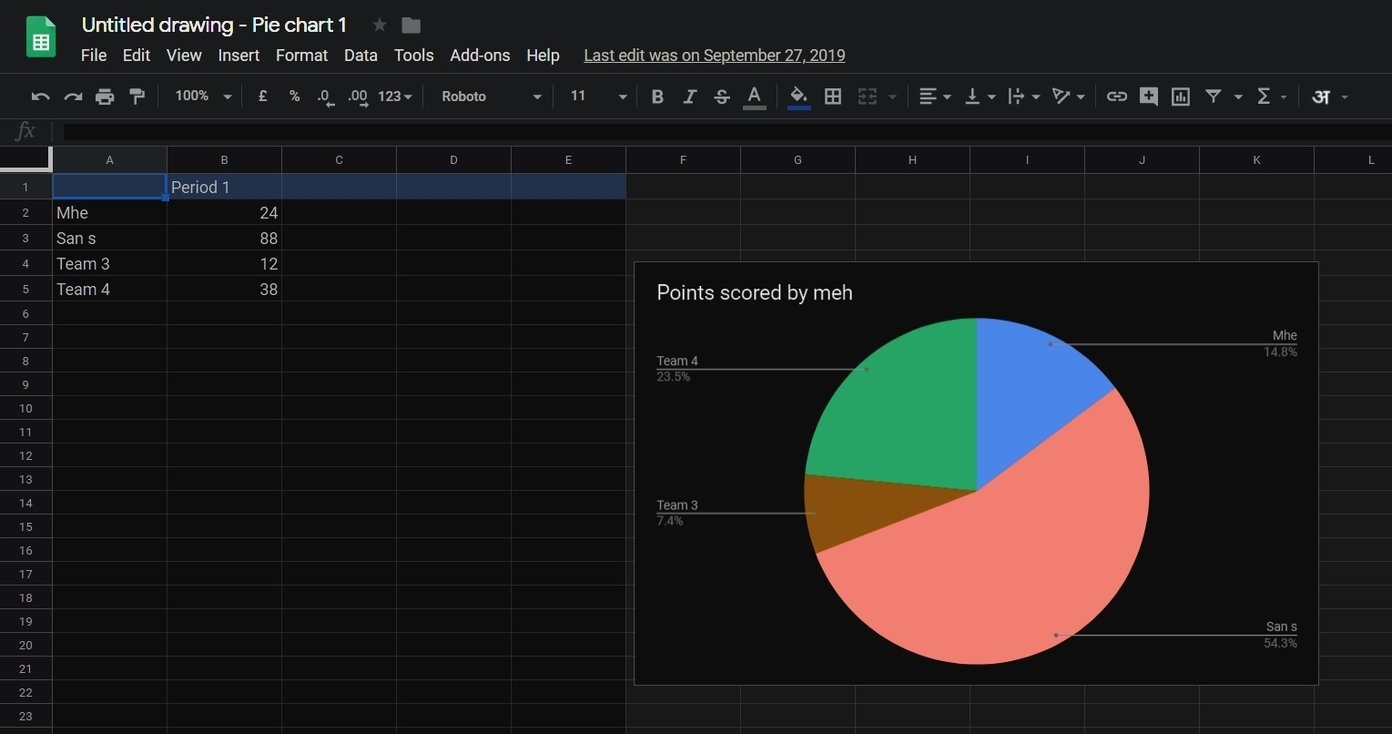Image resolution: width=1392 pixels, height=734 pixels.
Task: Click the last edit was on September 27 link
Action: 714,56
